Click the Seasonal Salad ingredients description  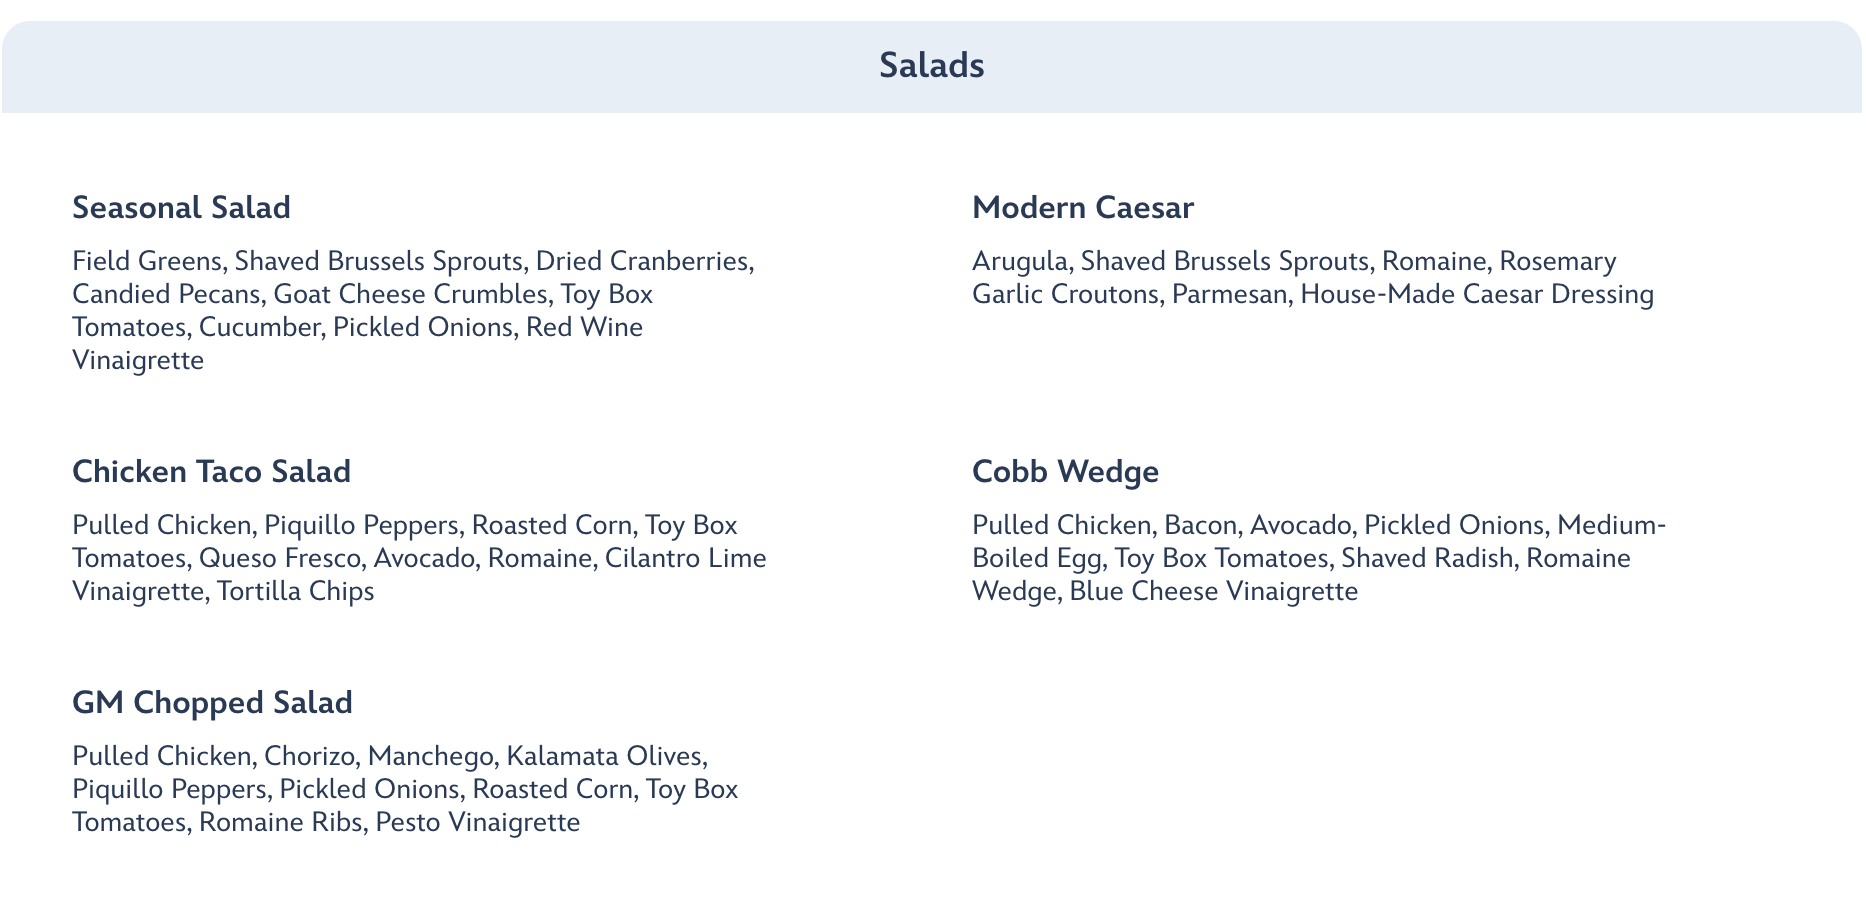413,310
